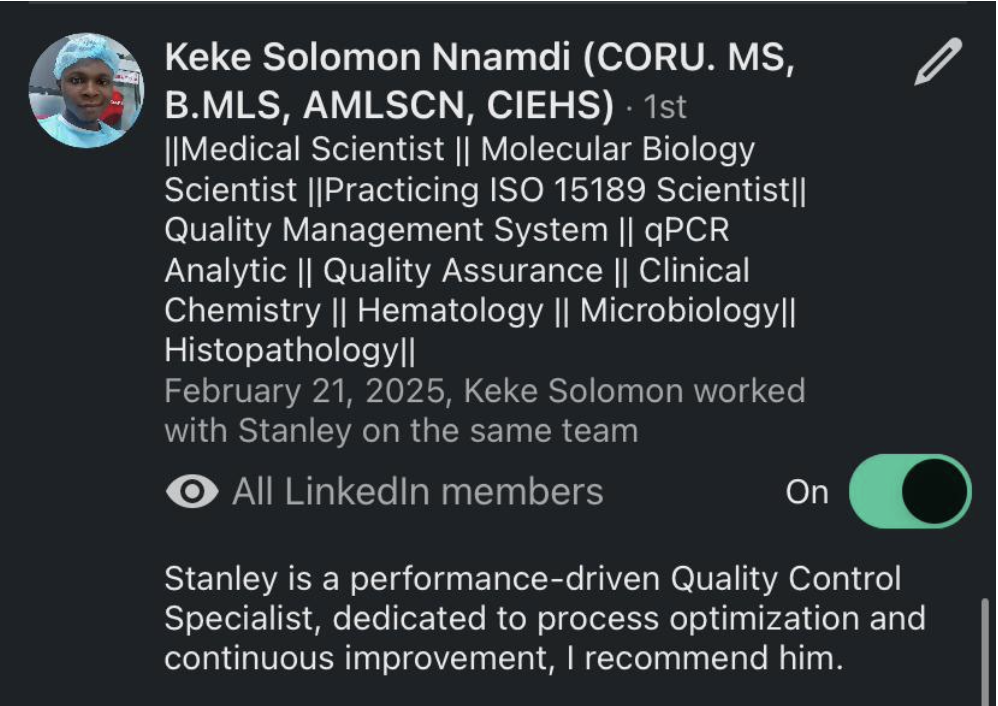Turn off the recommendation visibility switch
Screen dimensions: 998x706
pos(910,491)
